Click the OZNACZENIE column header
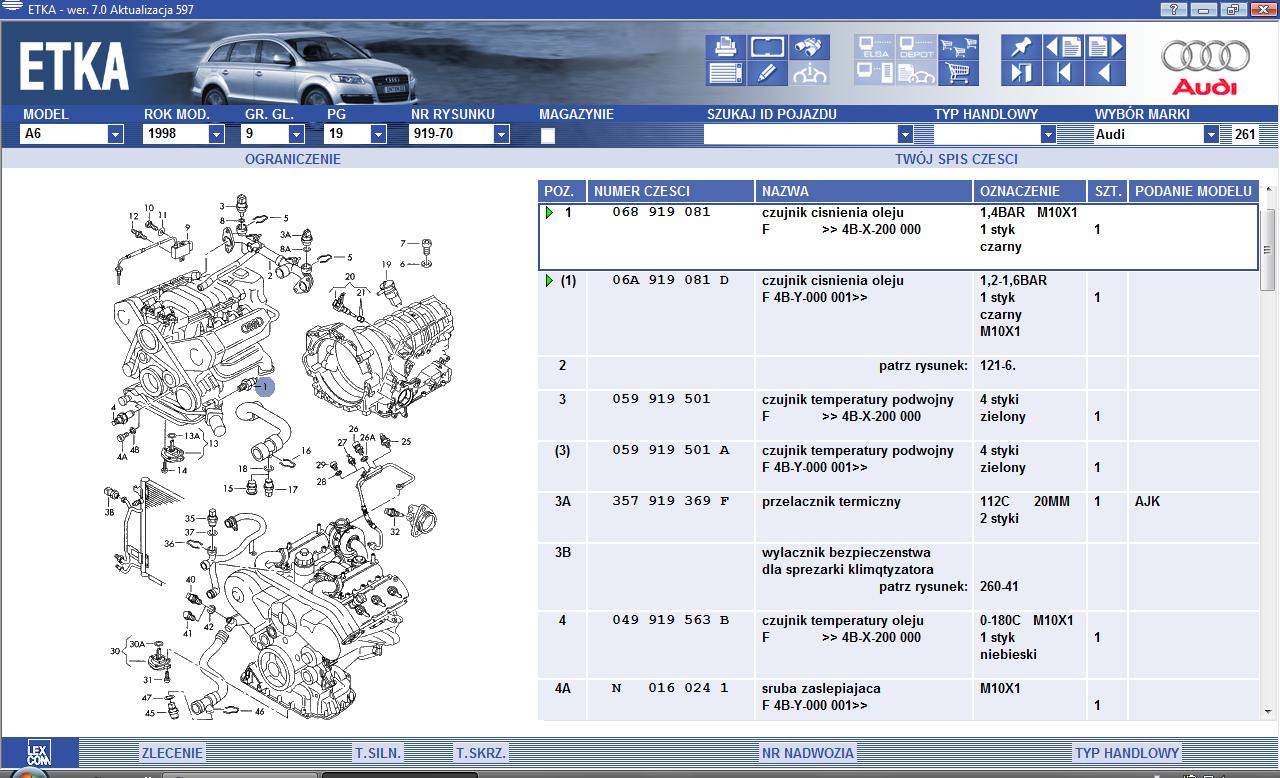The width and height of the screenshot is (1280, 778). [x=1030, y=191]
